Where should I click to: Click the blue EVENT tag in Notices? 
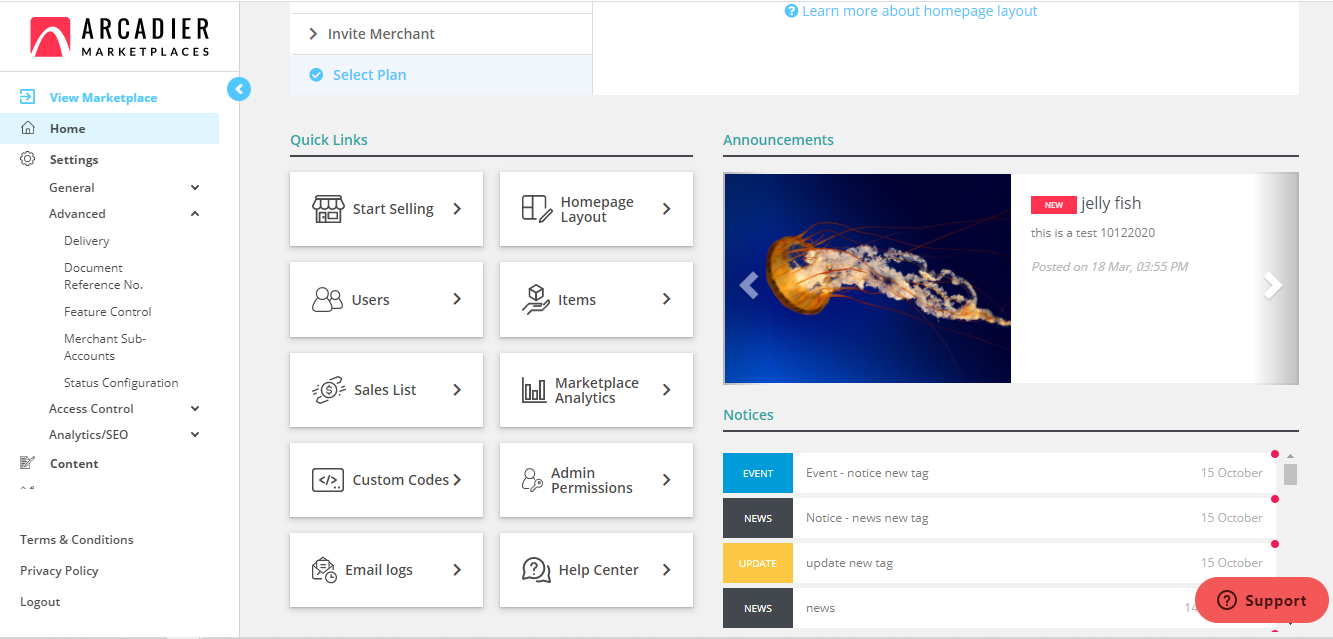tap(758, 473)
